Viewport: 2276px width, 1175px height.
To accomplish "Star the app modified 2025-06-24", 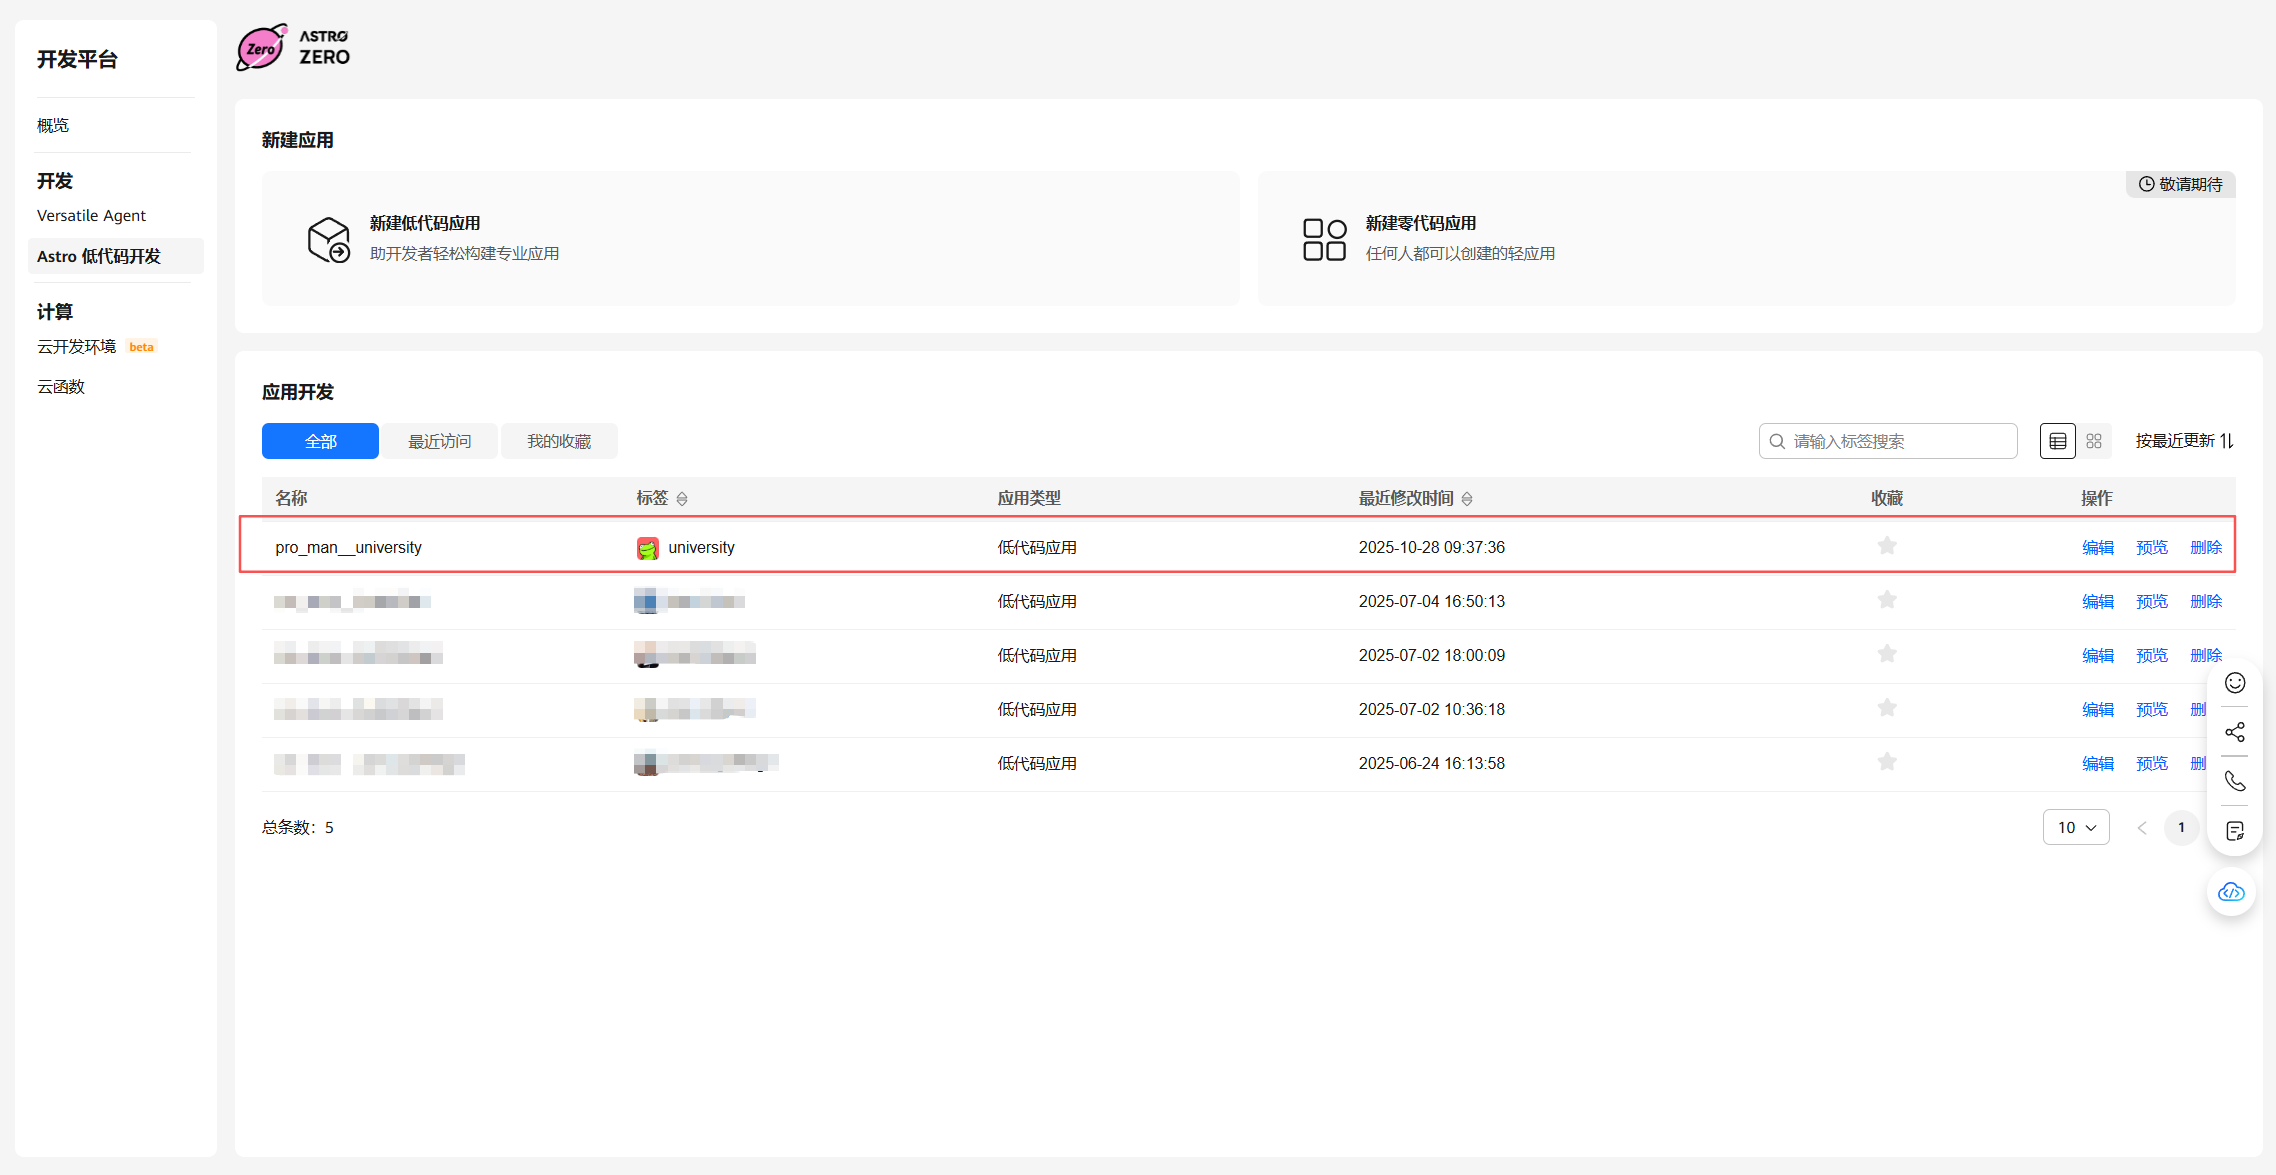I will [1887, 762].
